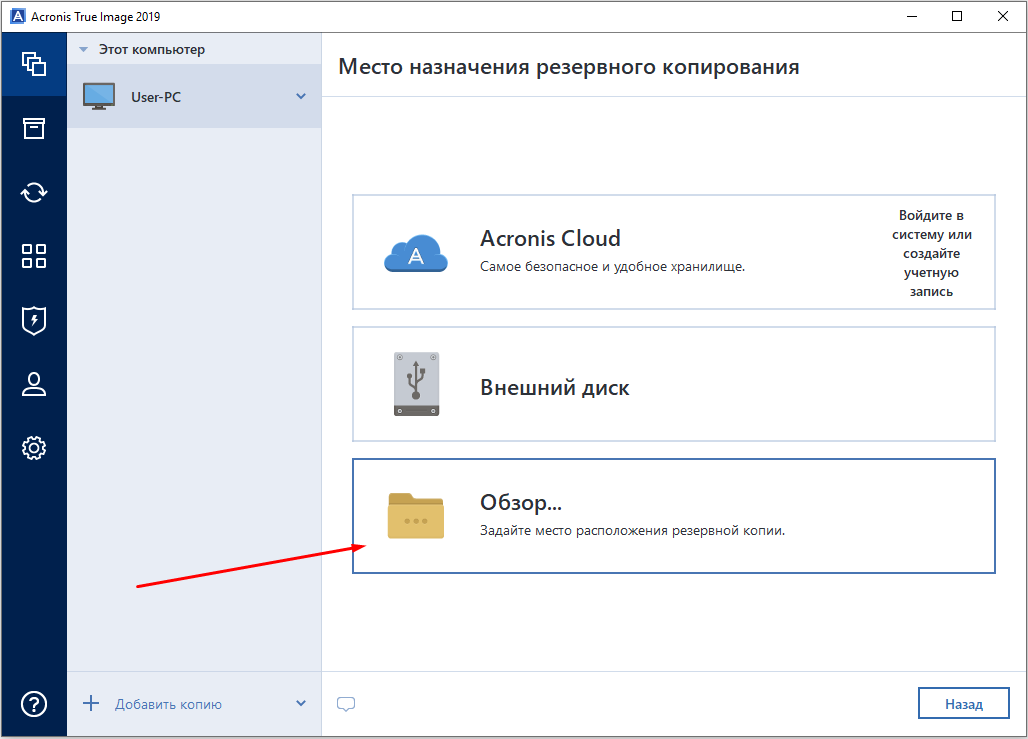Click the external USB disk icon

click(x=416, y=384)
